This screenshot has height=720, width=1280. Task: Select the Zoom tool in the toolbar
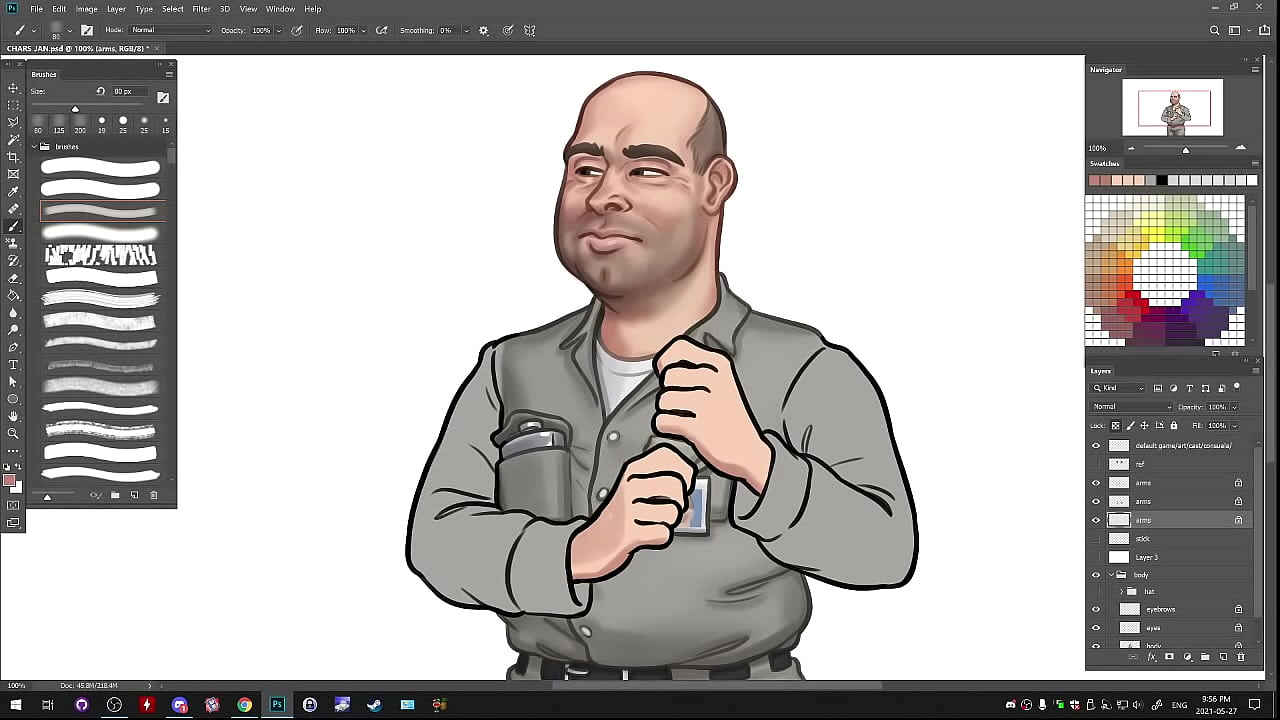(x=13, y=433)
